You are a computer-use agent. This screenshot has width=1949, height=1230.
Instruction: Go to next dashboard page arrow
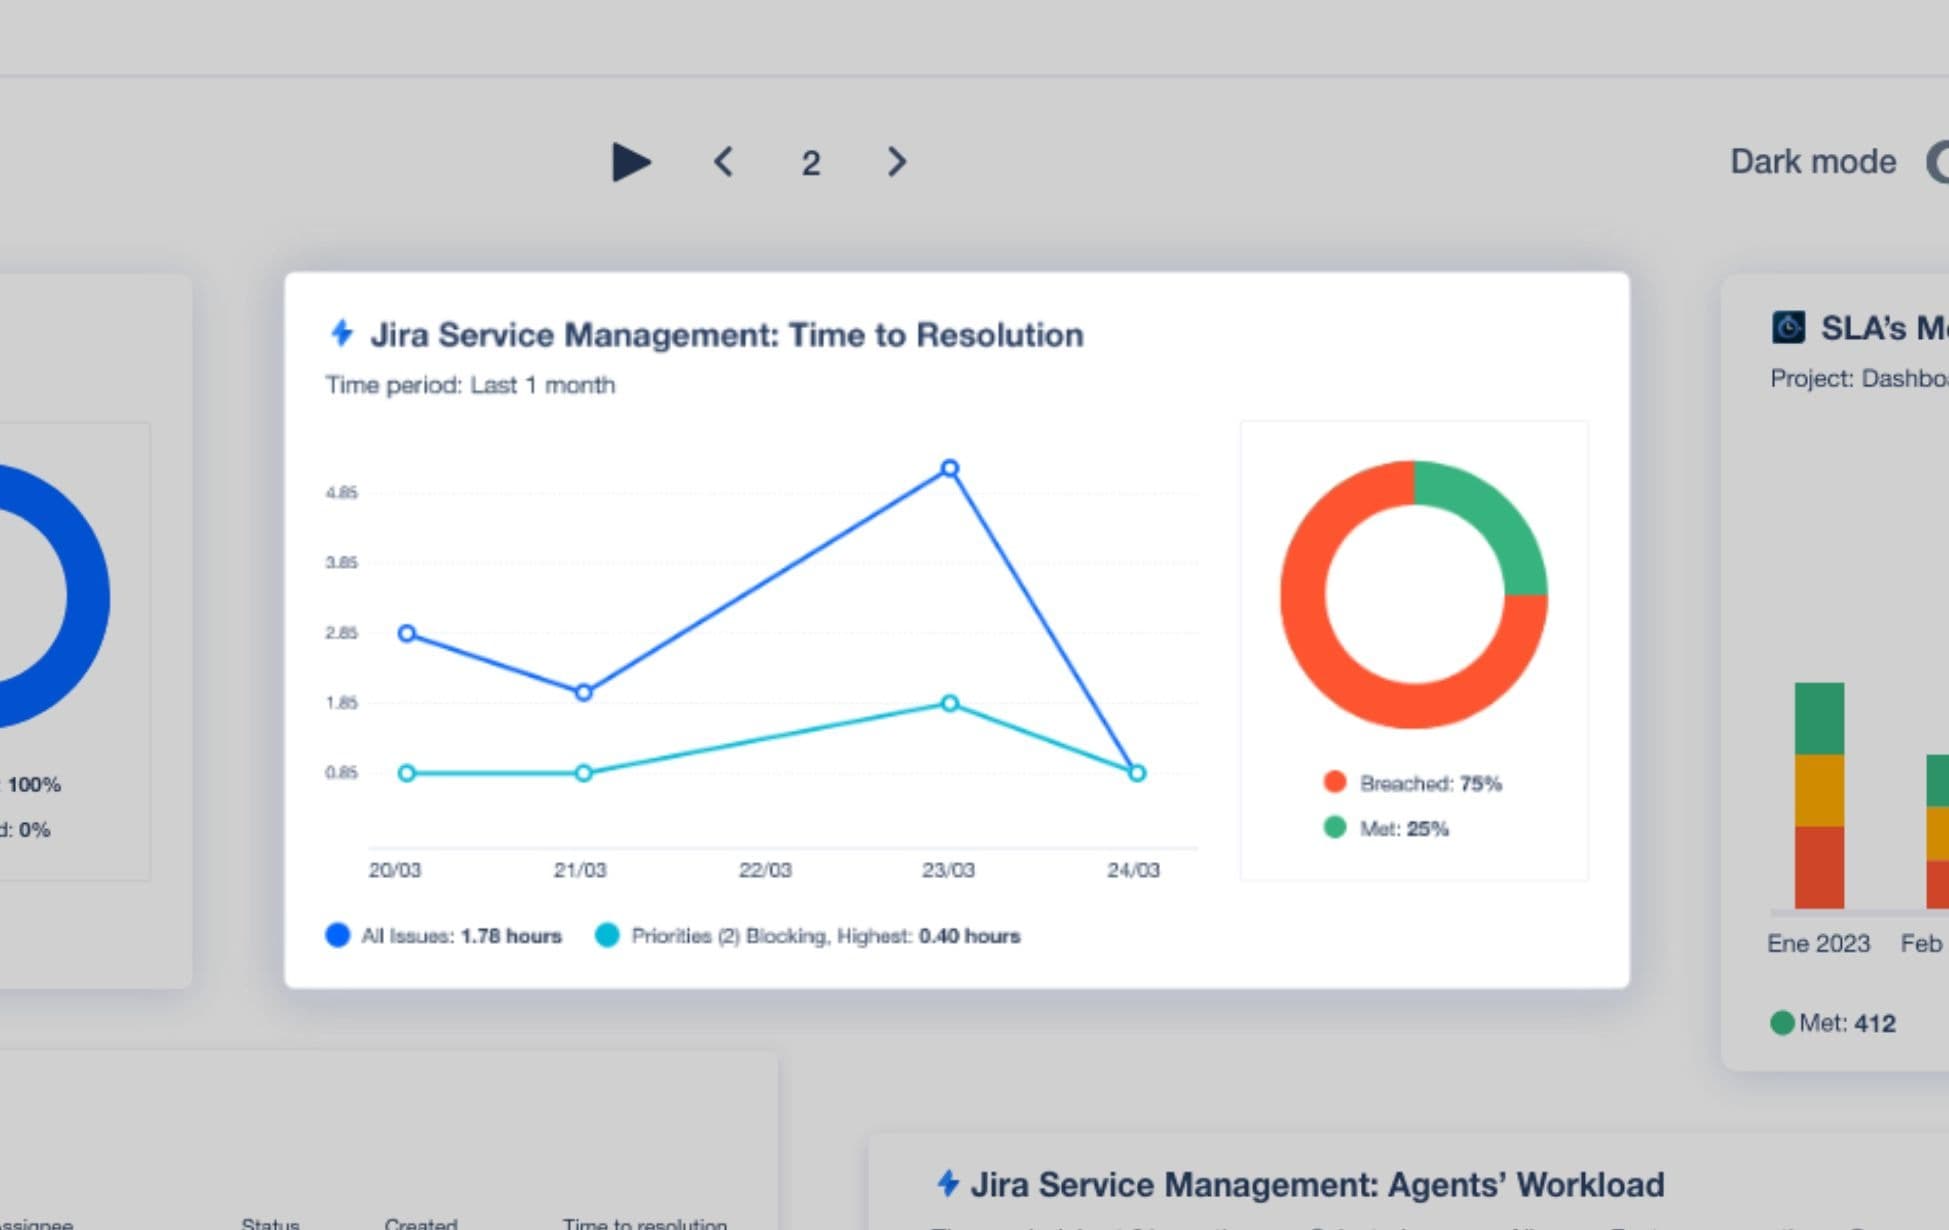897,162
